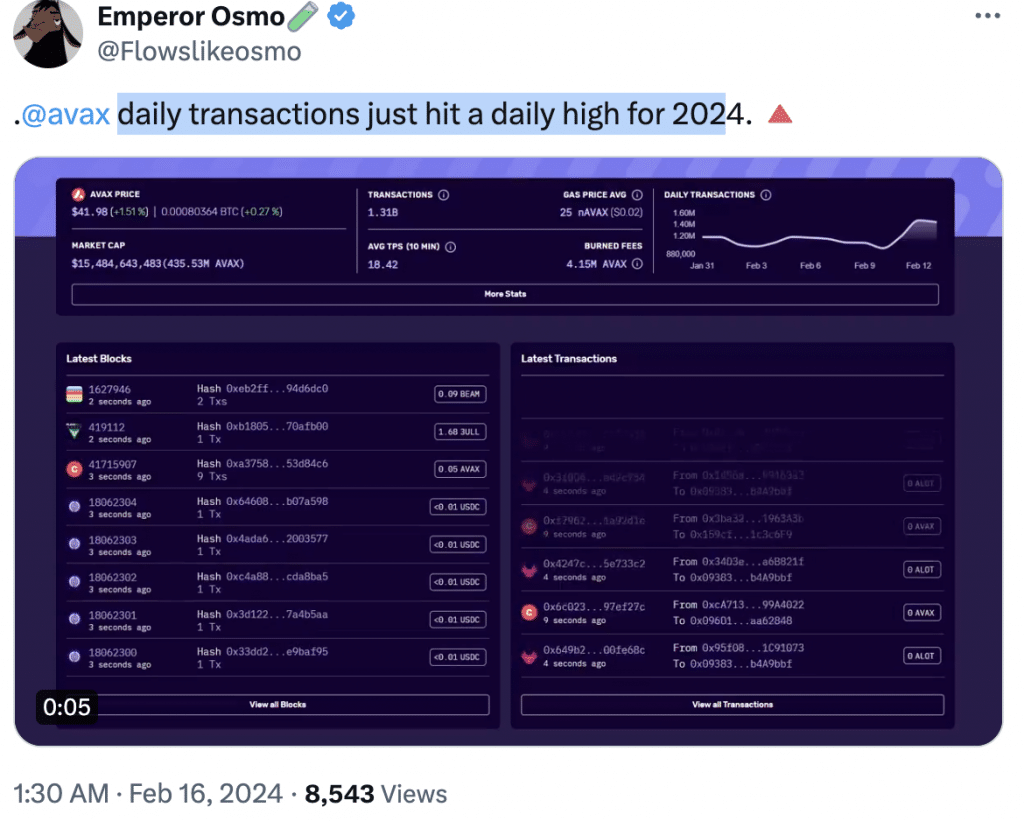
Task: Open transaction 0x649b2...00fe68c
Action: [x=594, y=650]
